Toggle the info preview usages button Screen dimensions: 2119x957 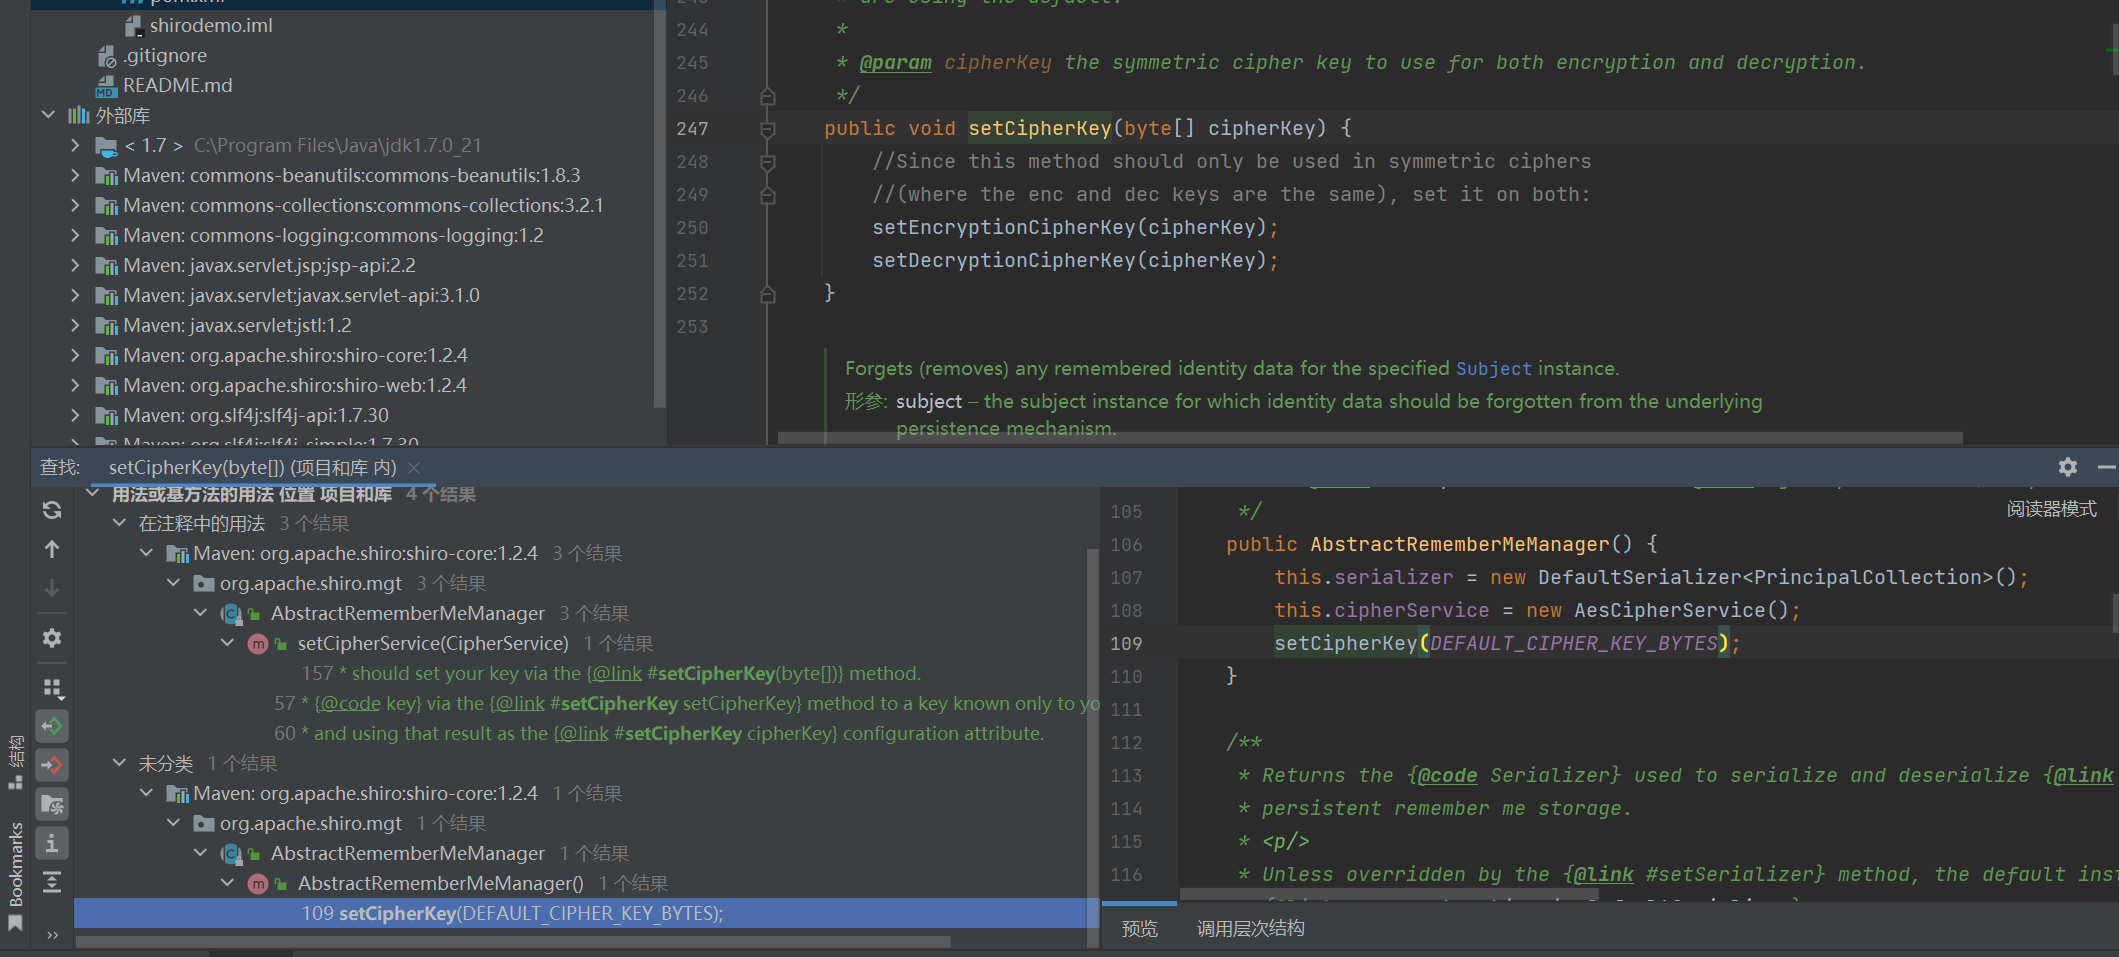[x=52, y=843]
